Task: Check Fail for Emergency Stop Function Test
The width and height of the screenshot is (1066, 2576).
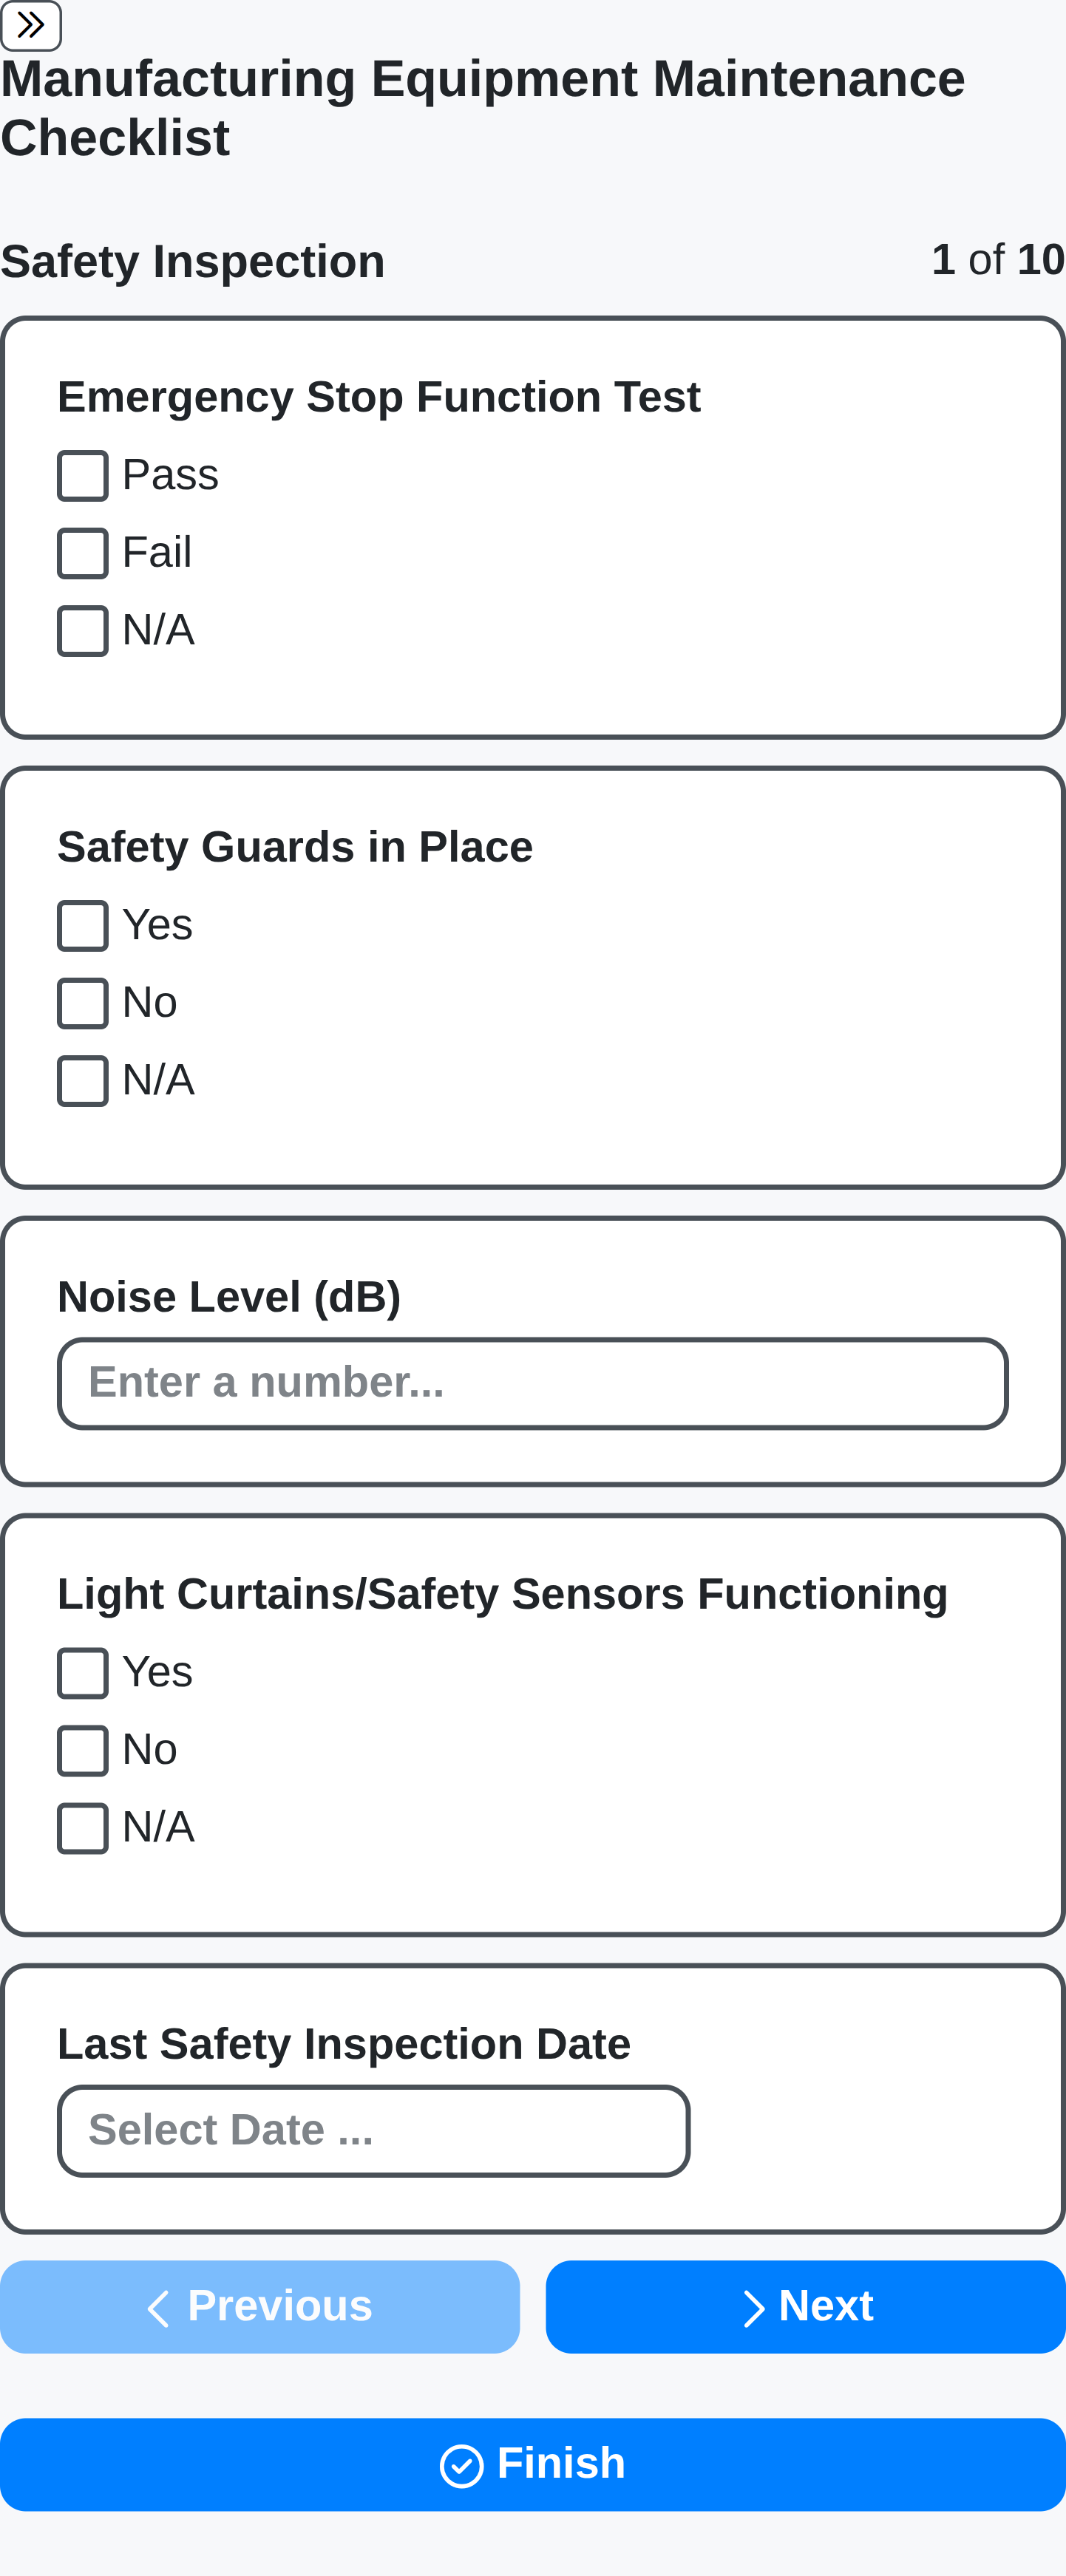Action: 83,554
